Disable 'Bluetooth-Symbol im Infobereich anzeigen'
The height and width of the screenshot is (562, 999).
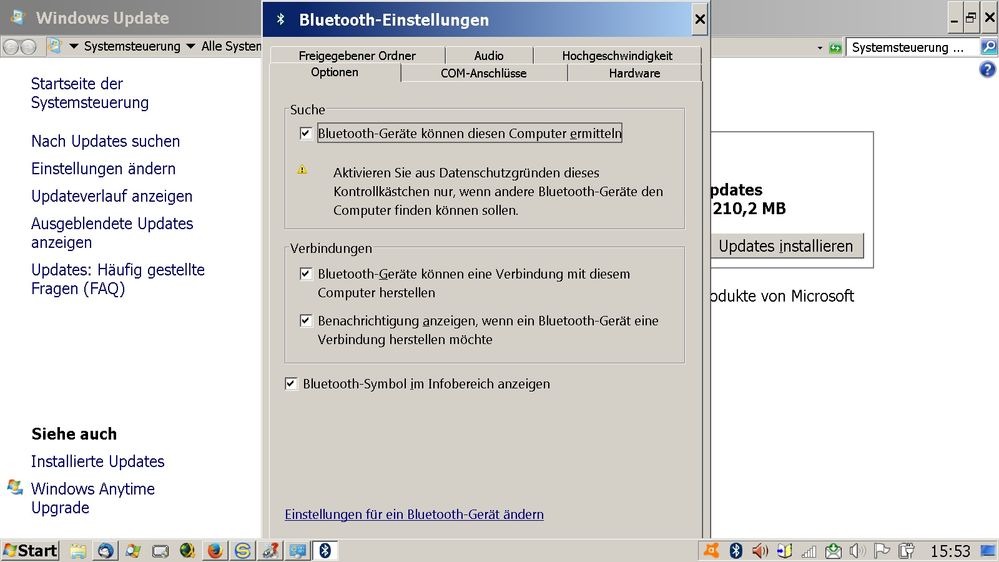pos(291,384)
